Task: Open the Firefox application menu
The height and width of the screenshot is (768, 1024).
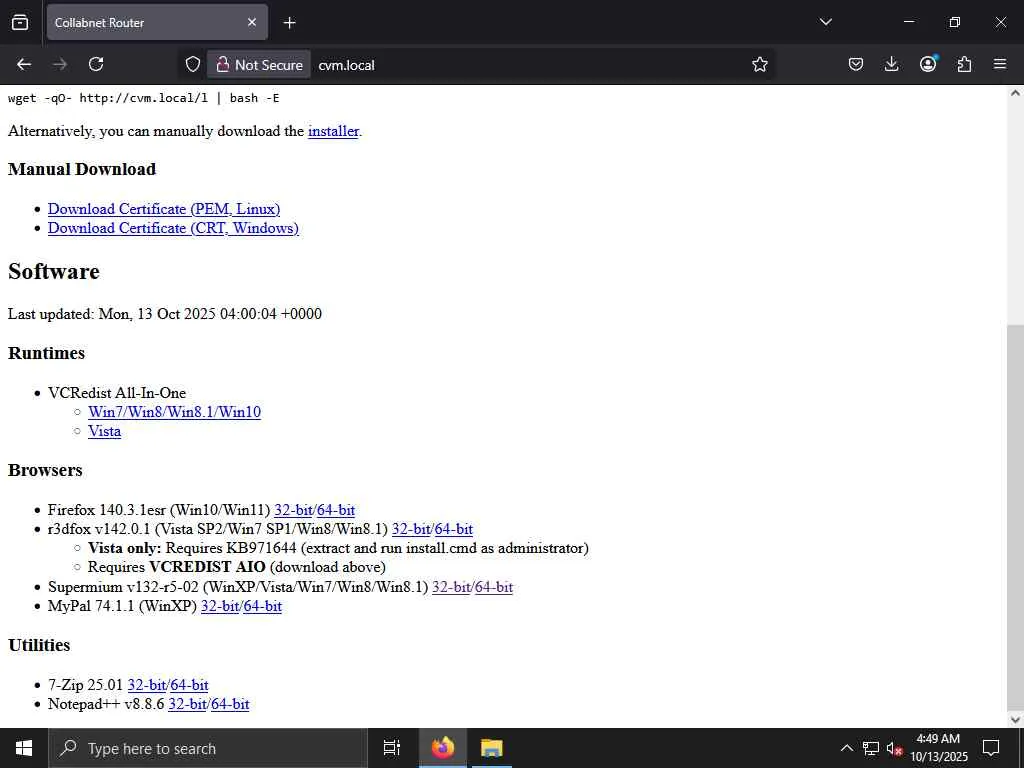Action: pyautogui.click(x=1000, y=64)
